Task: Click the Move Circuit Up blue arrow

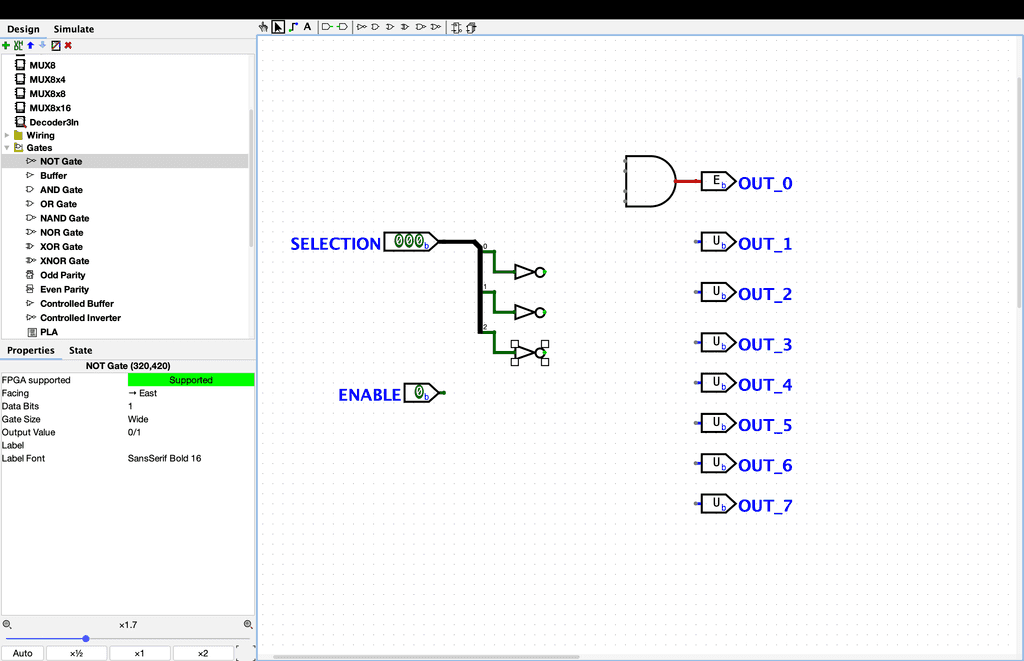Action: tap(30, 45)
